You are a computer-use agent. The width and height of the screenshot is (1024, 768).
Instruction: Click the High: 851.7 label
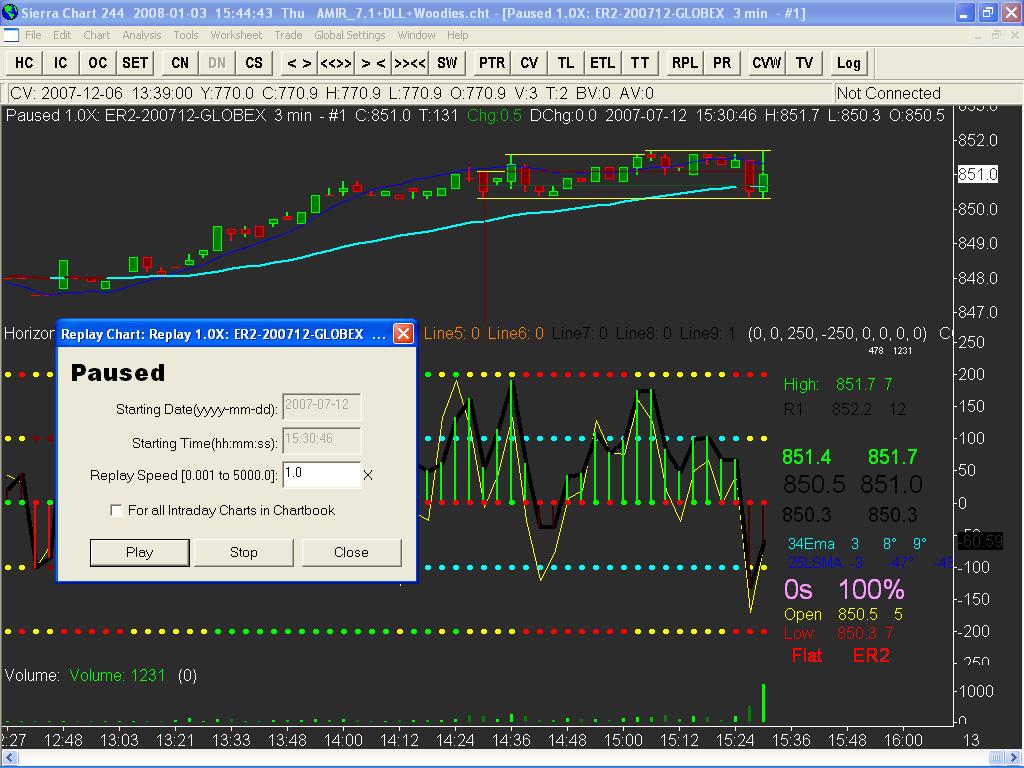point(838,384)
